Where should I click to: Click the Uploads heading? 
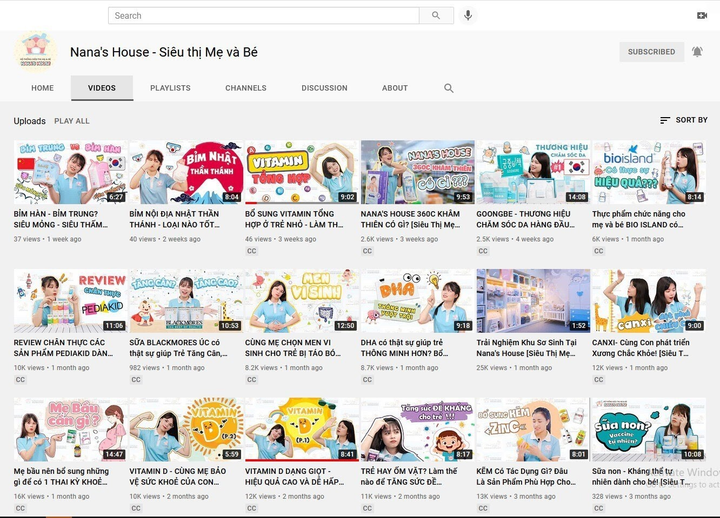click(29, 121)
